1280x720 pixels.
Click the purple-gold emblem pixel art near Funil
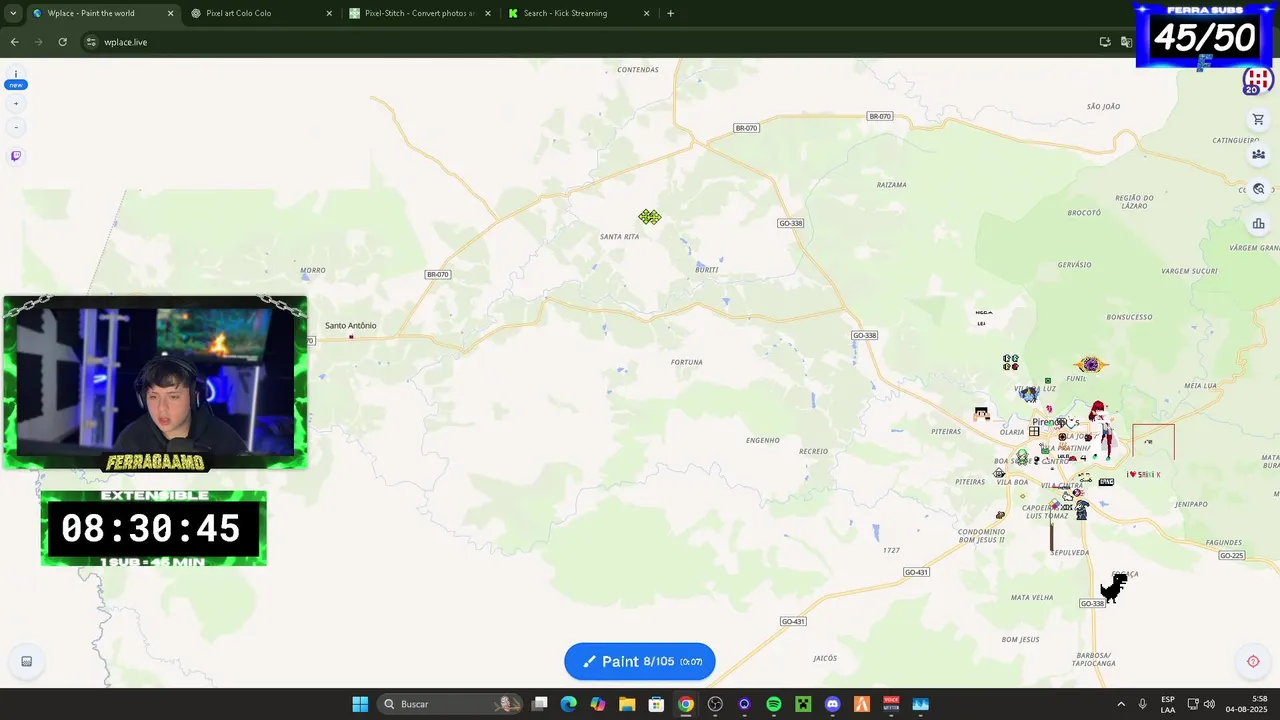tap(1090, 365)
